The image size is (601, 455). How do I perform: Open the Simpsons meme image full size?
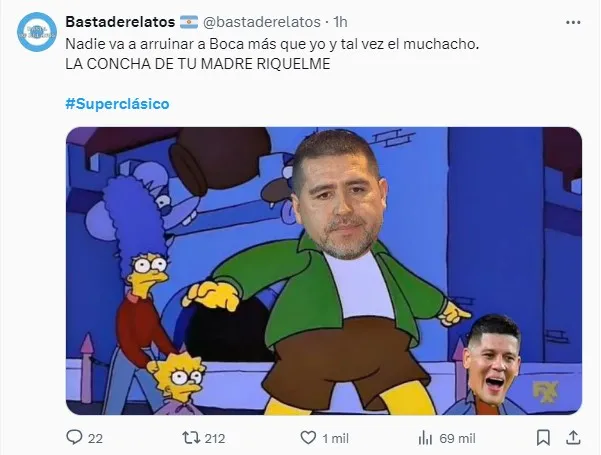pos(324,271)
